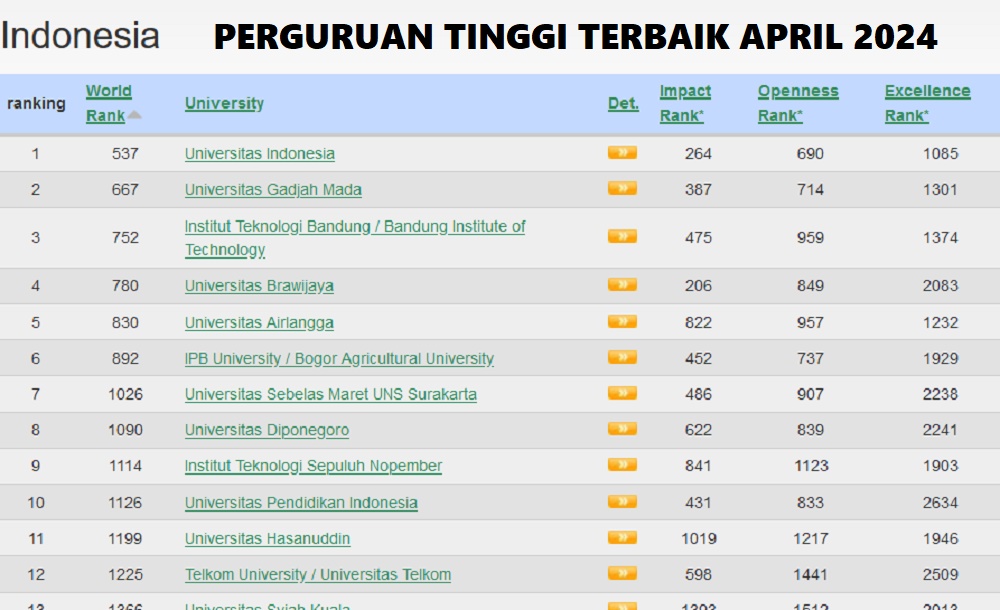Open Universitas Pendidikan Indonesia link
This screenshot has height=610, width=1000.
click(301, 502)
